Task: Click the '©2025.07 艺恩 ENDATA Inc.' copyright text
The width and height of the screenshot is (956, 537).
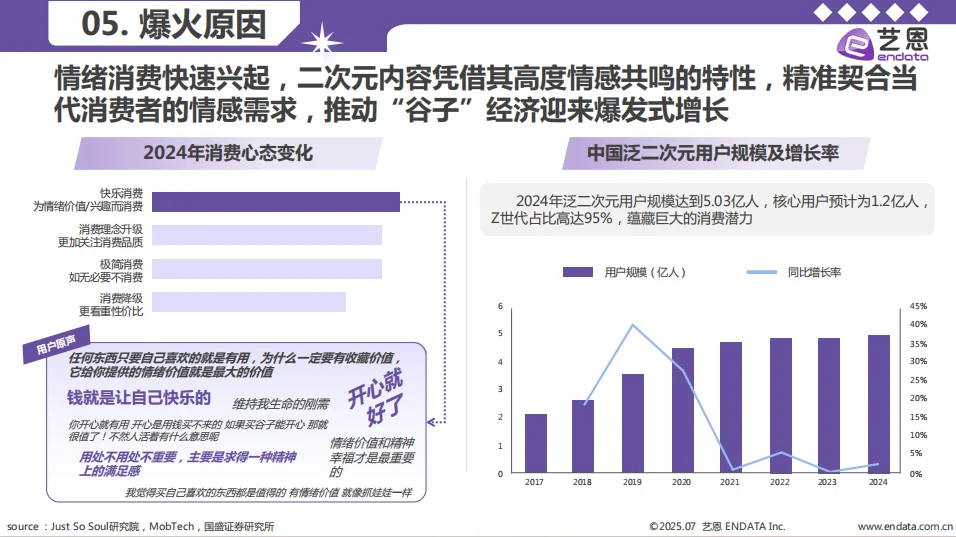Action: (717, 526)
